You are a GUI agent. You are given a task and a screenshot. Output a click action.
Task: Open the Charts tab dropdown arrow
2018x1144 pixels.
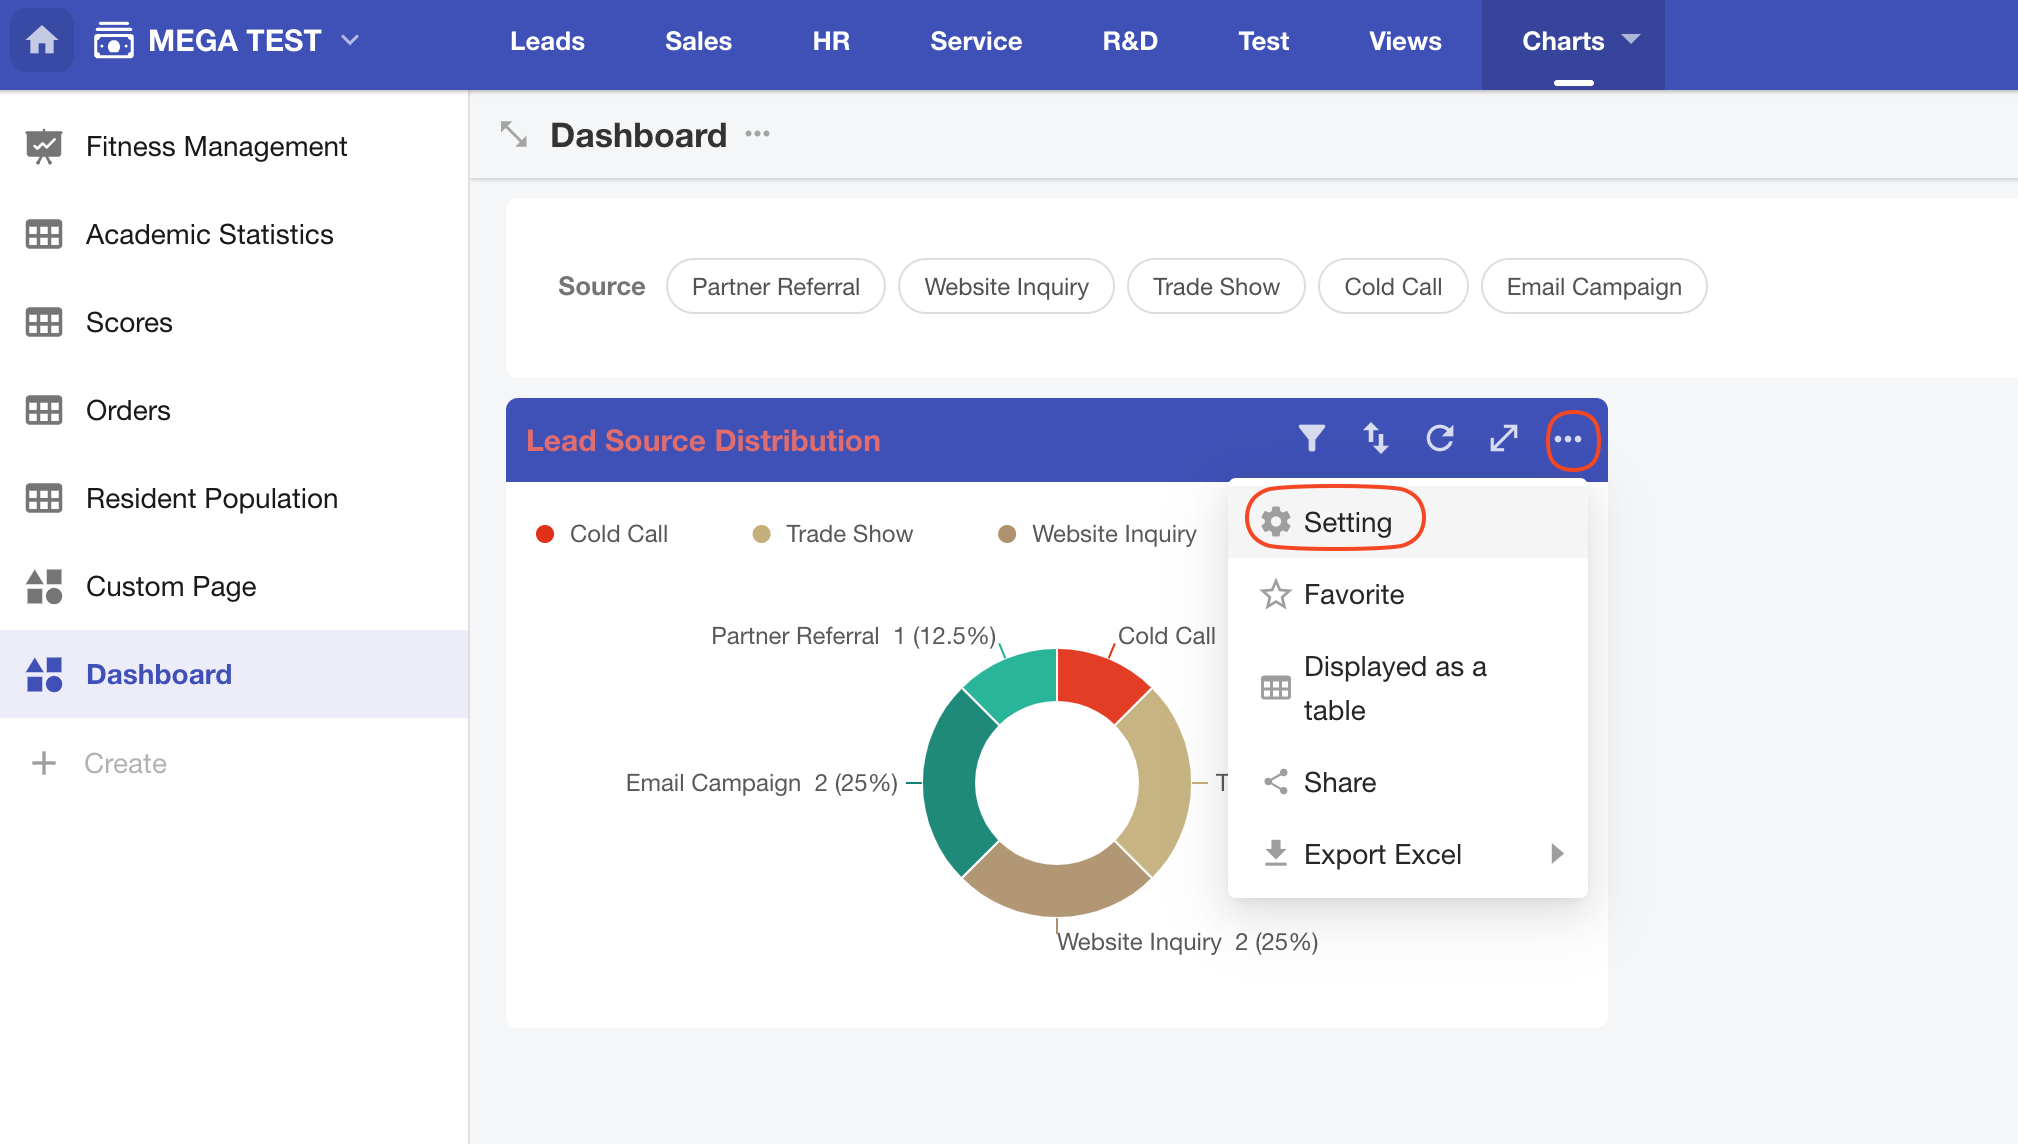click(x=1631, y=40)
